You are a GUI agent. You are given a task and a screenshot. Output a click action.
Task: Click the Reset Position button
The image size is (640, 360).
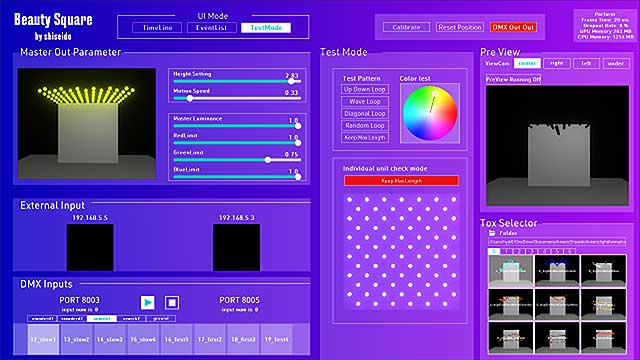click(x=460, y=27)
